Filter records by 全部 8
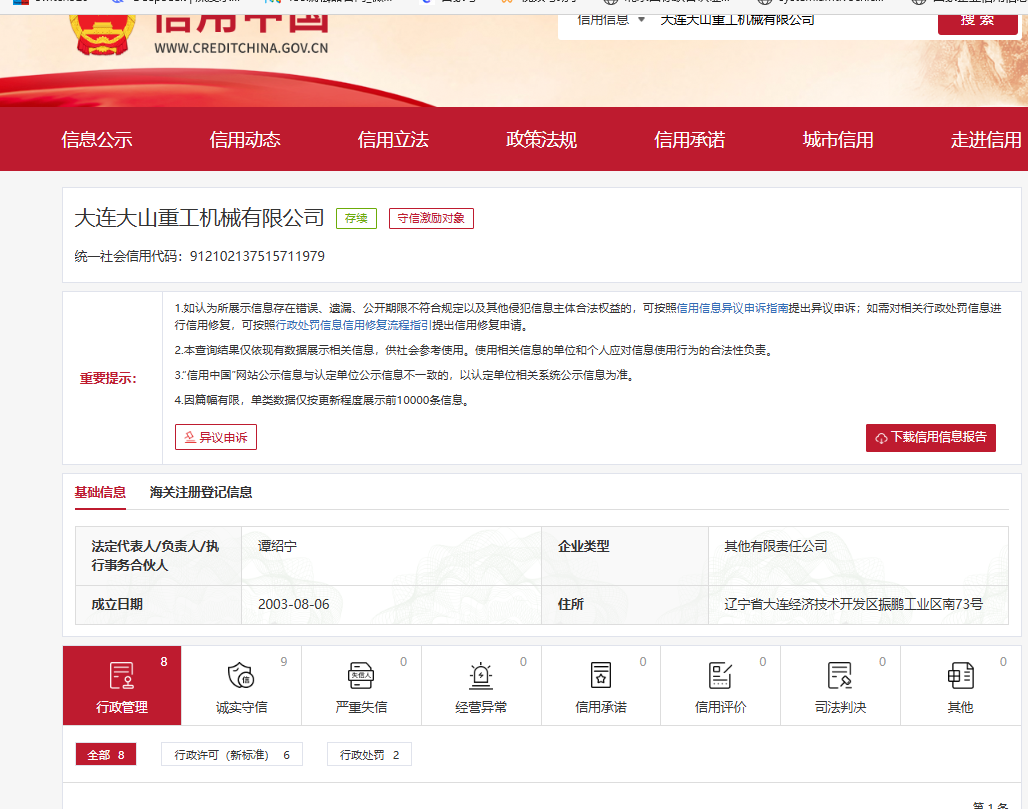1028x809 pixels. point(106,755)
